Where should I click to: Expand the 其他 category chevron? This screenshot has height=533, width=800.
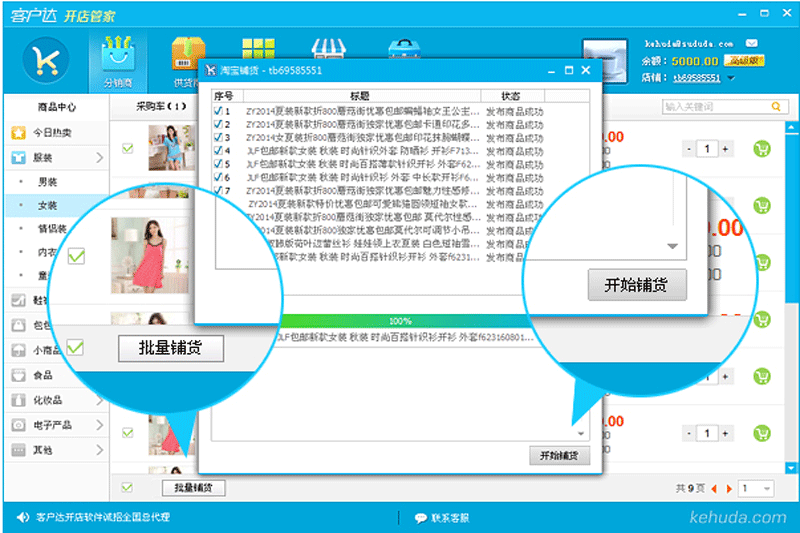click(99, 450)
